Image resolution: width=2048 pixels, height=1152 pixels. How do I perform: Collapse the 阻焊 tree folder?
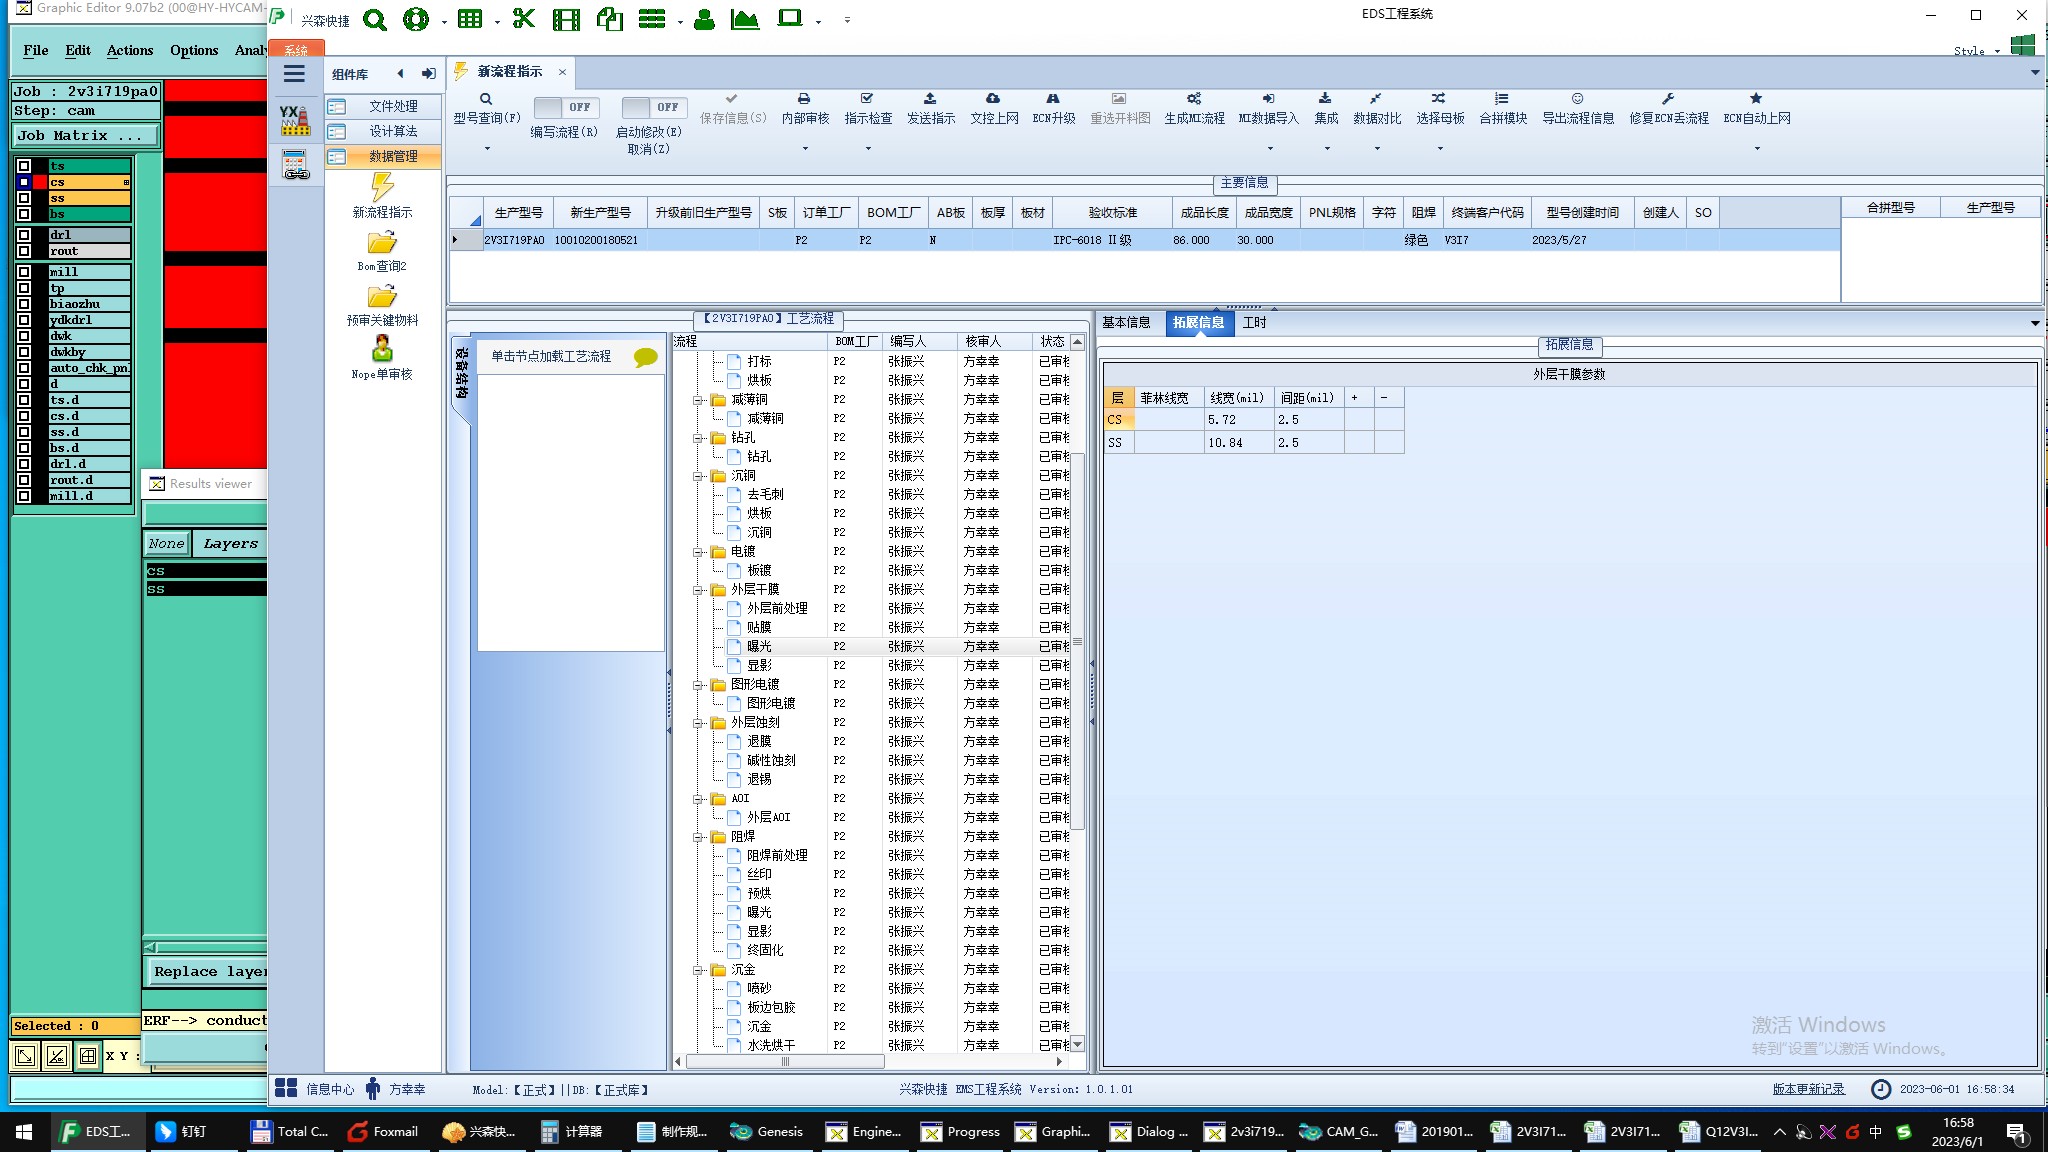(x=698, y=837)
